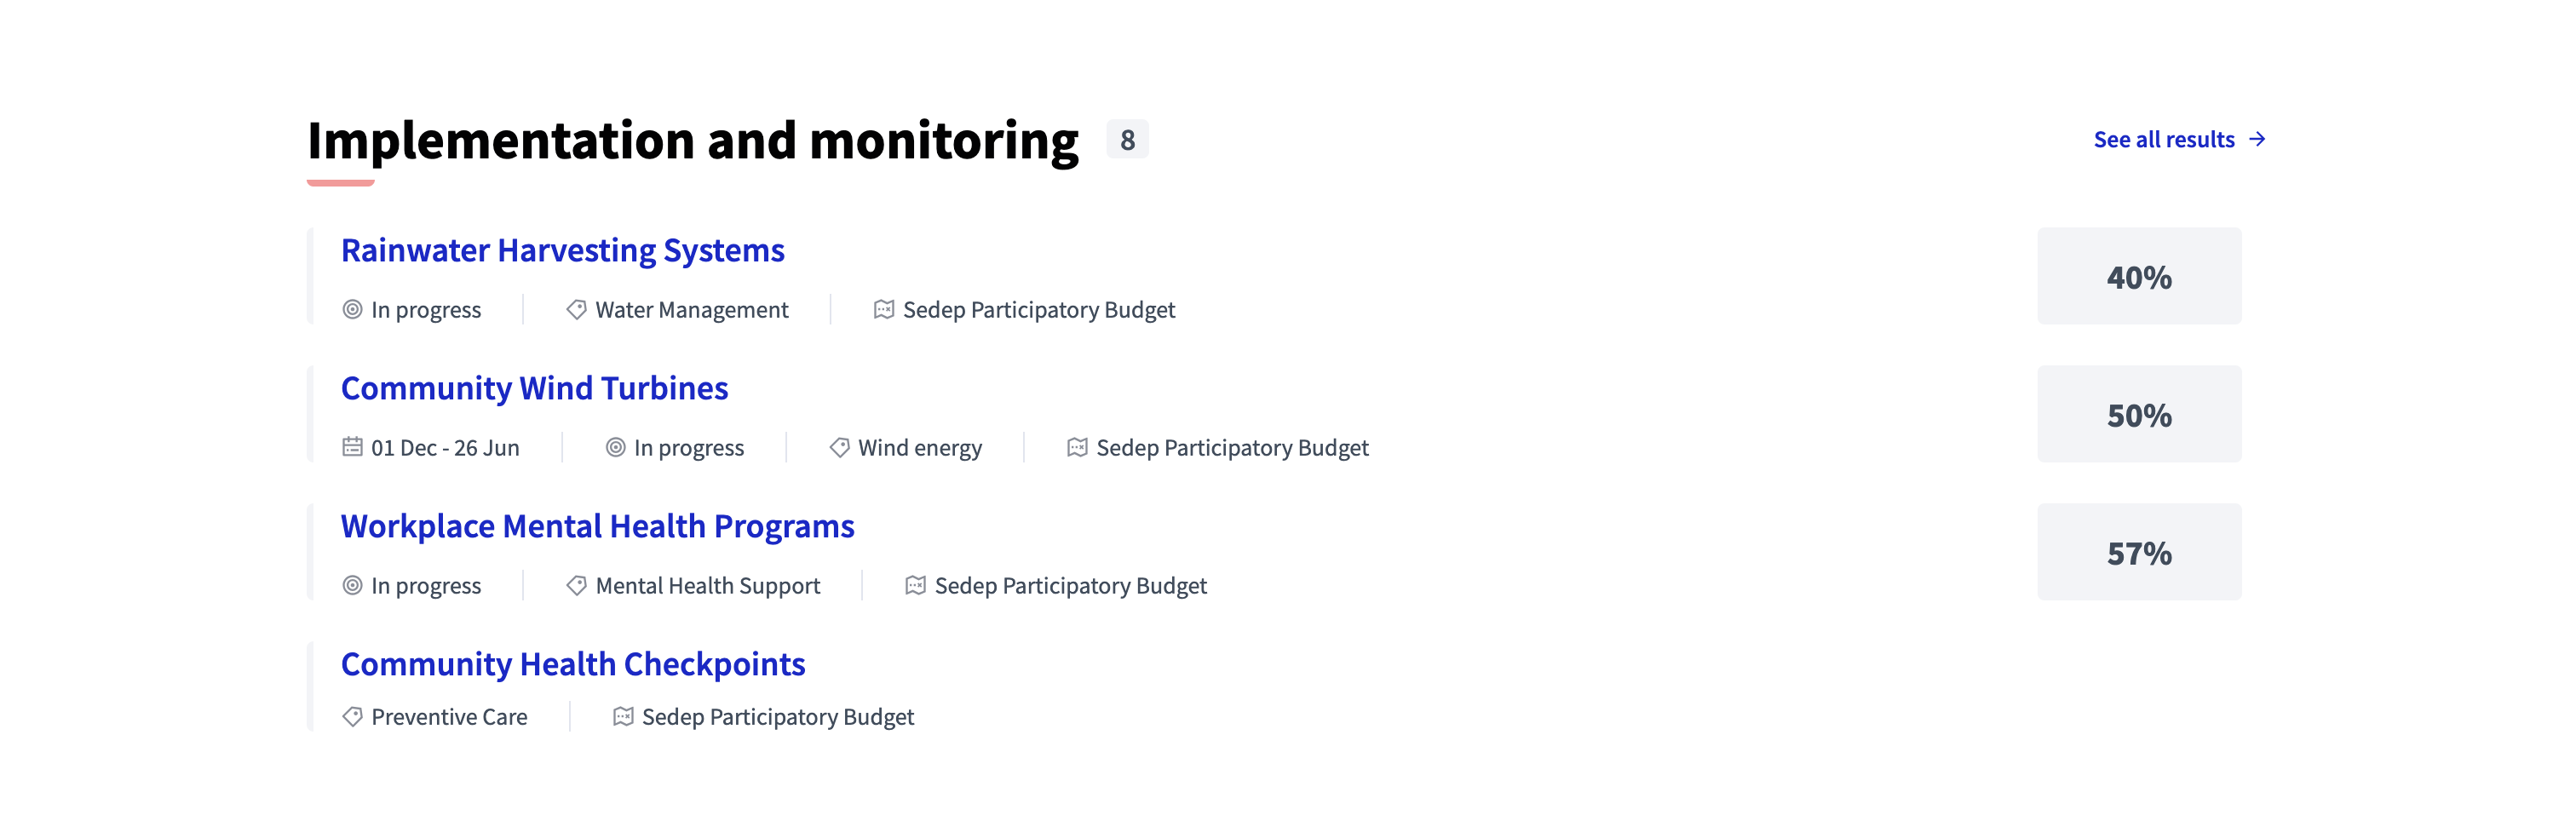Open the Community Health Checkpoints project
2576x821 pixels.
[573, 664]
